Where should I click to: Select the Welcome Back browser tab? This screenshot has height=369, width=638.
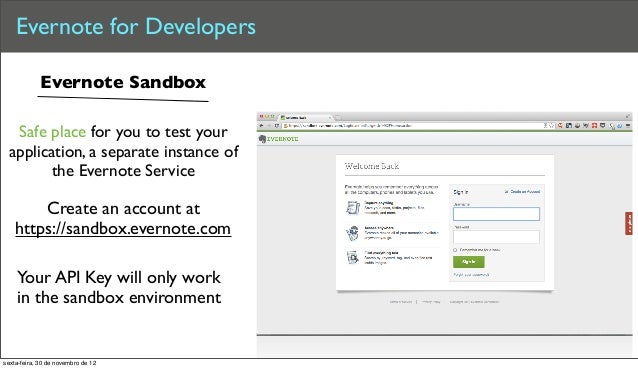coord(305,118)
